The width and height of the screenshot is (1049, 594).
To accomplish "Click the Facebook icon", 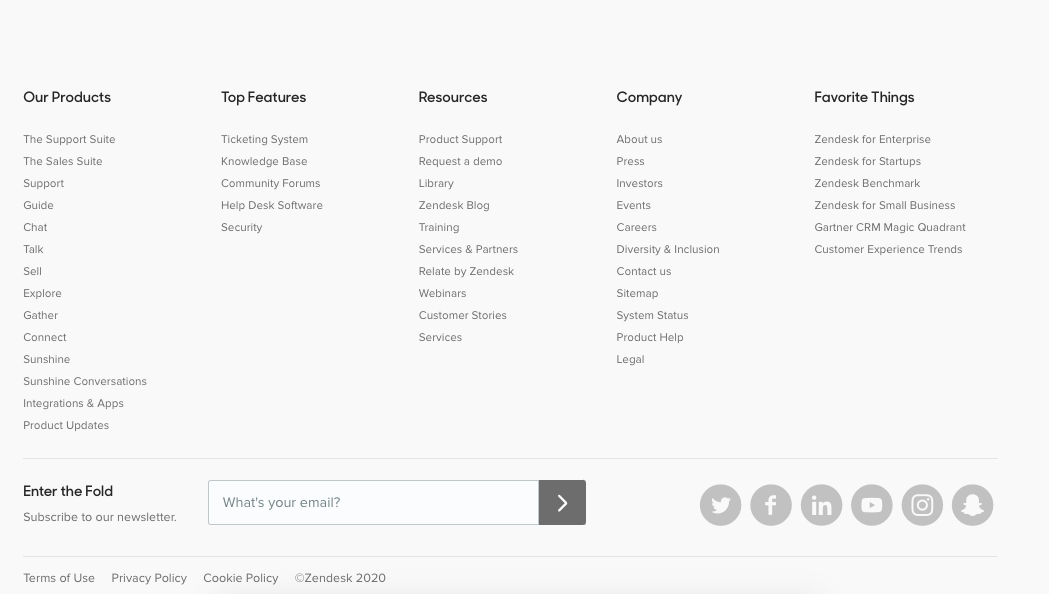I will (x=770, y=505).
